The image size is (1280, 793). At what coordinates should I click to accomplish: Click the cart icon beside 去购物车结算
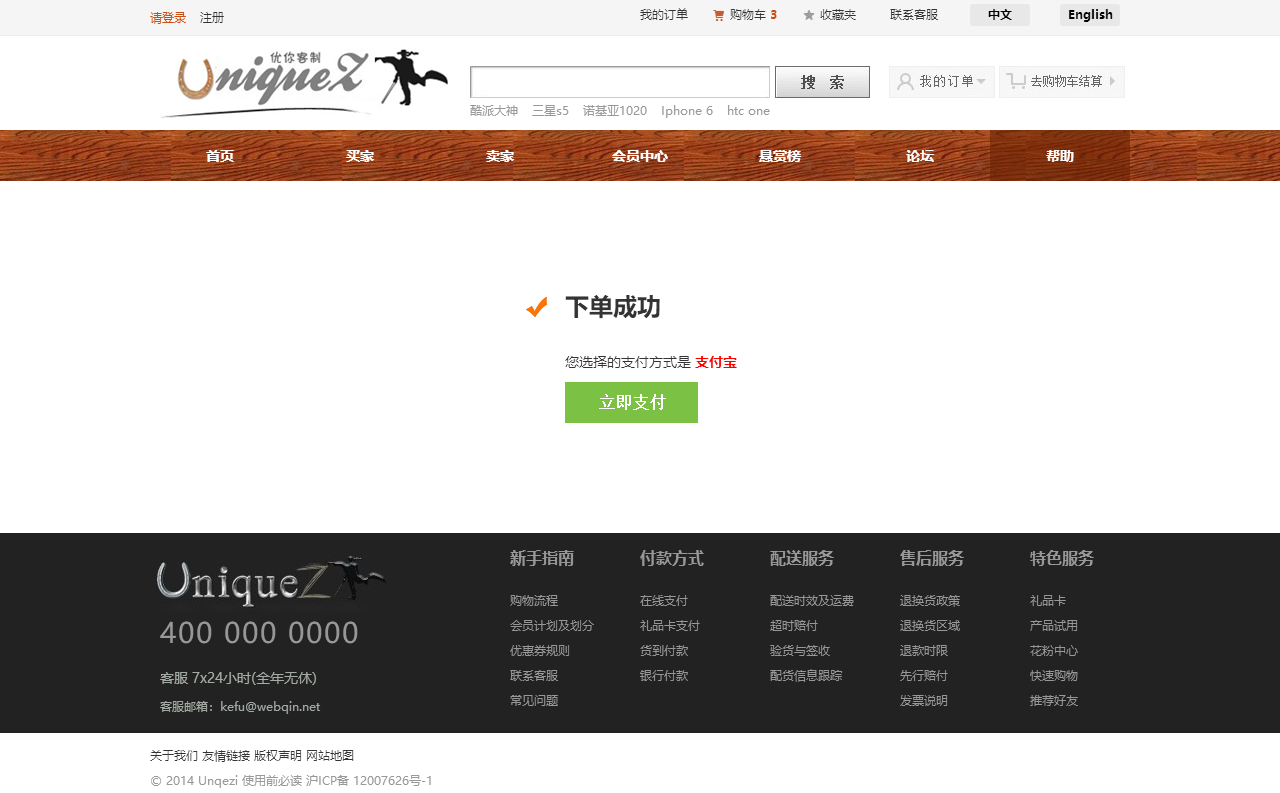pos(1016,82)
